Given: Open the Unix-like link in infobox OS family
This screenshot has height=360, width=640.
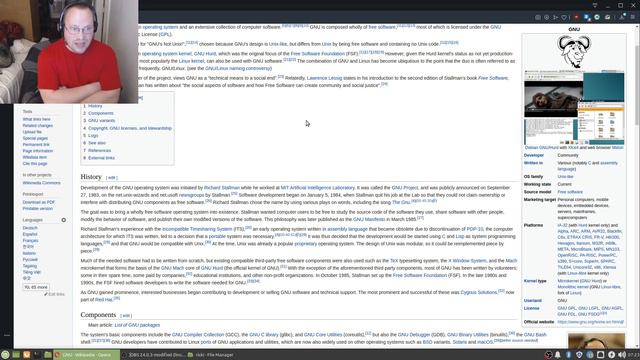Looking at the screenshot, I should click(x=565, y=177).
